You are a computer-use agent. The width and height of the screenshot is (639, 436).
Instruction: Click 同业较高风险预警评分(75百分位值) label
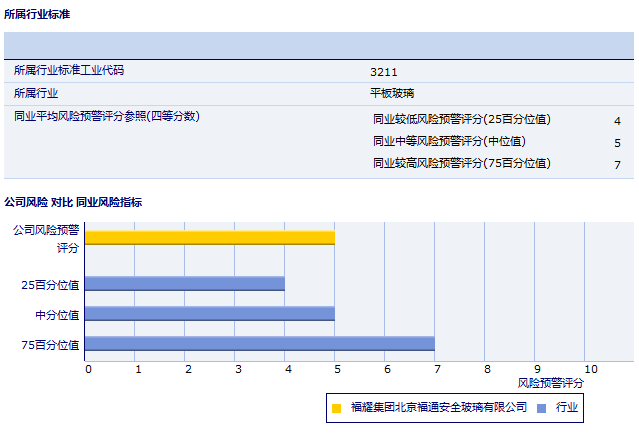point(461,163)
